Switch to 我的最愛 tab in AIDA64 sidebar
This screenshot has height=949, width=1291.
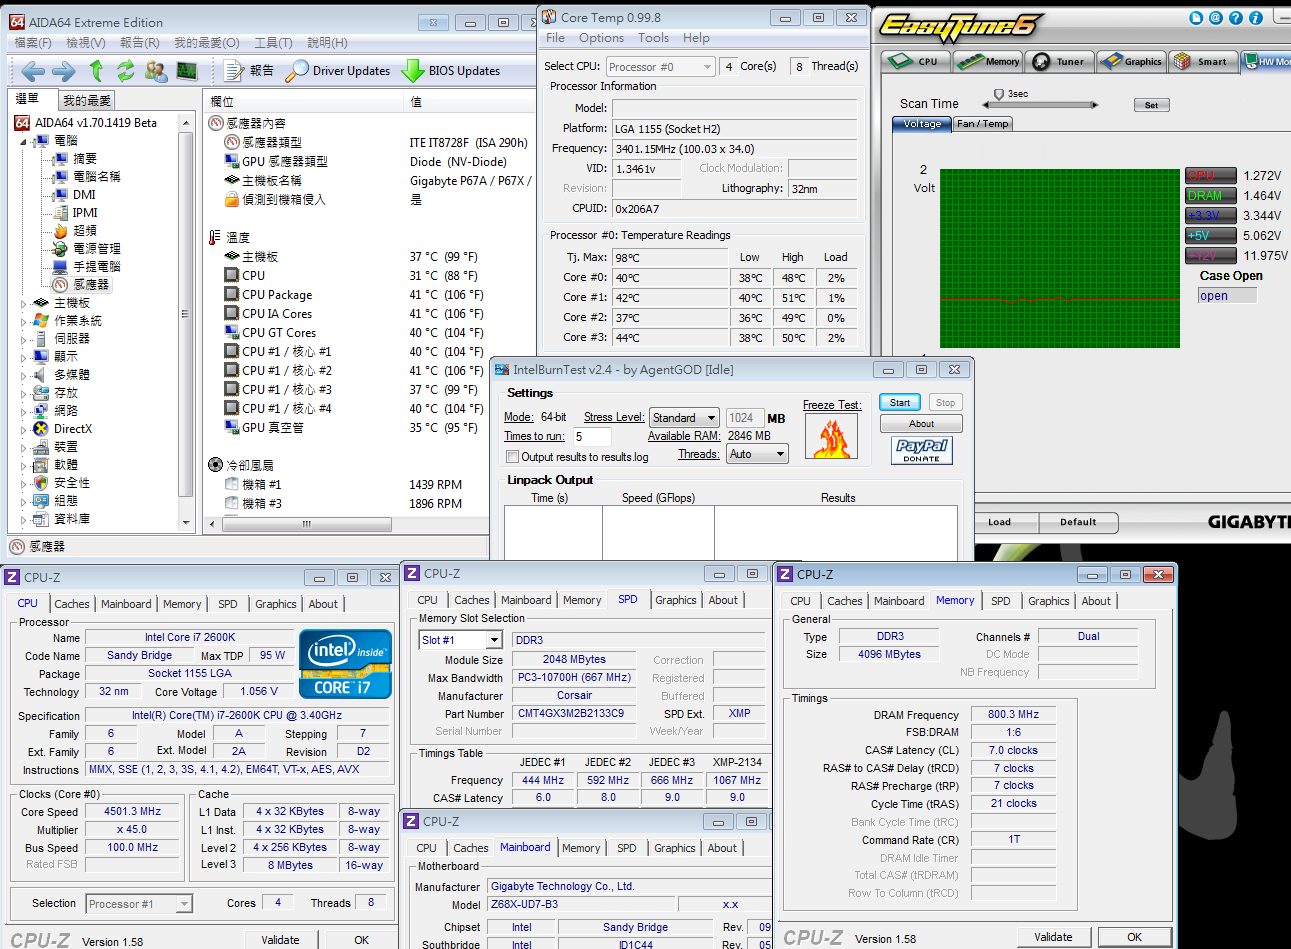pos(87,100)
